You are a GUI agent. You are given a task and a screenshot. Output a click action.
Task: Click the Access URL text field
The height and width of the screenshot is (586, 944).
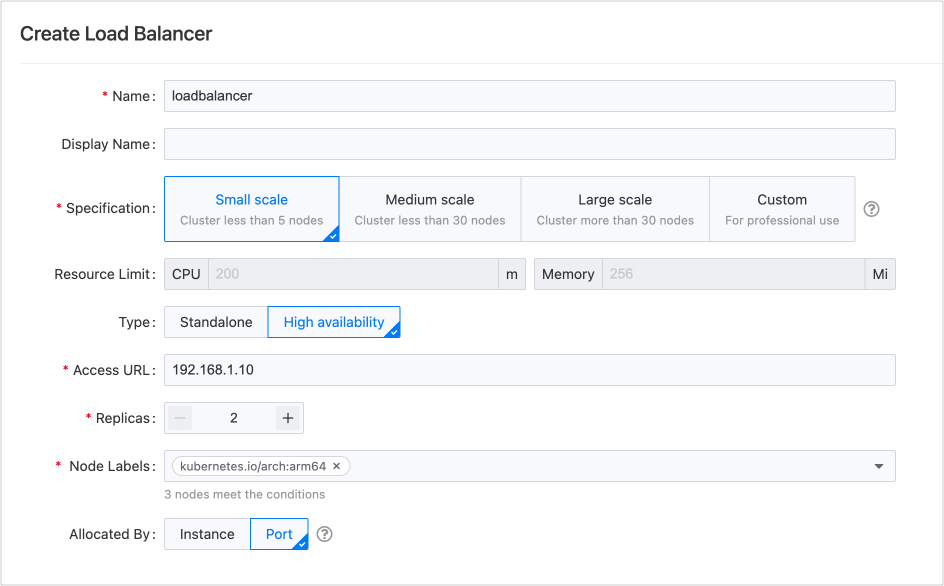[x=529, y=370]
